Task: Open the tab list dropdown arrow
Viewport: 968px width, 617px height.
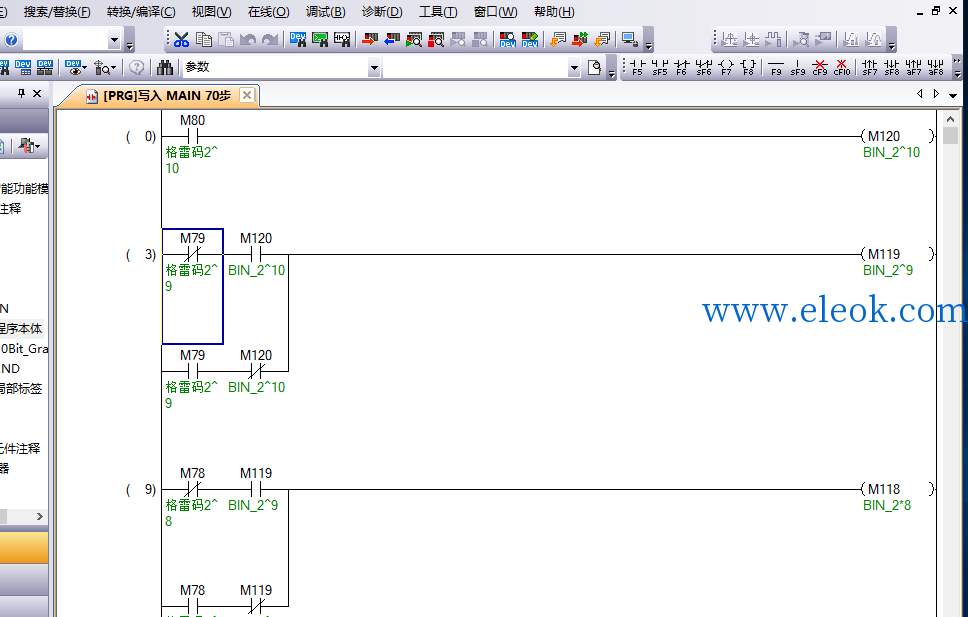Action: point(953,94)
